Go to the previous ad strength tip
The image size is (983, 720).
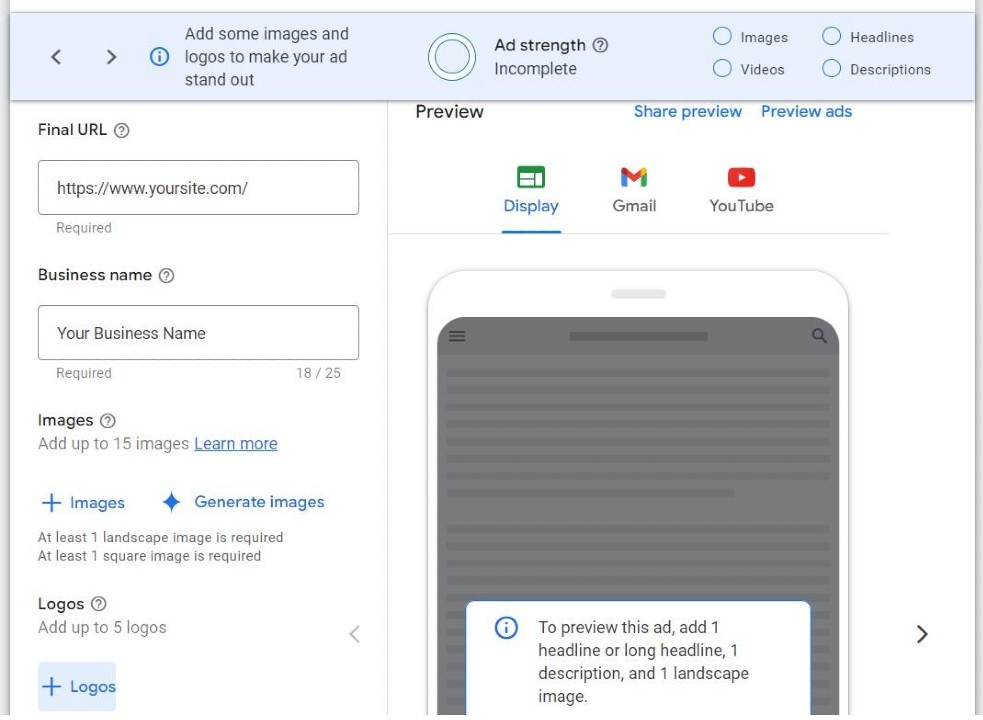tap(56, 57)
